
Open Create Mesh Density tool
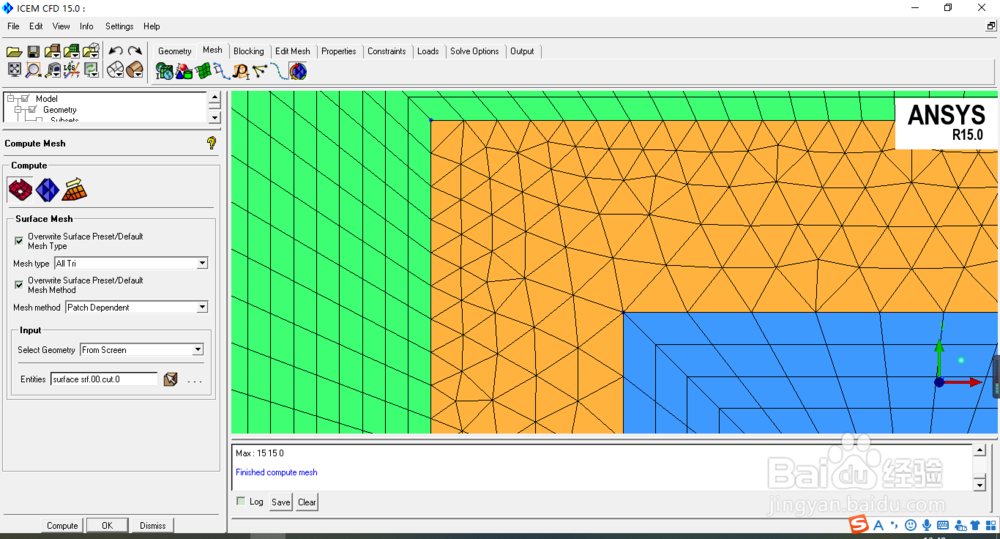click(x=240, y=71)
